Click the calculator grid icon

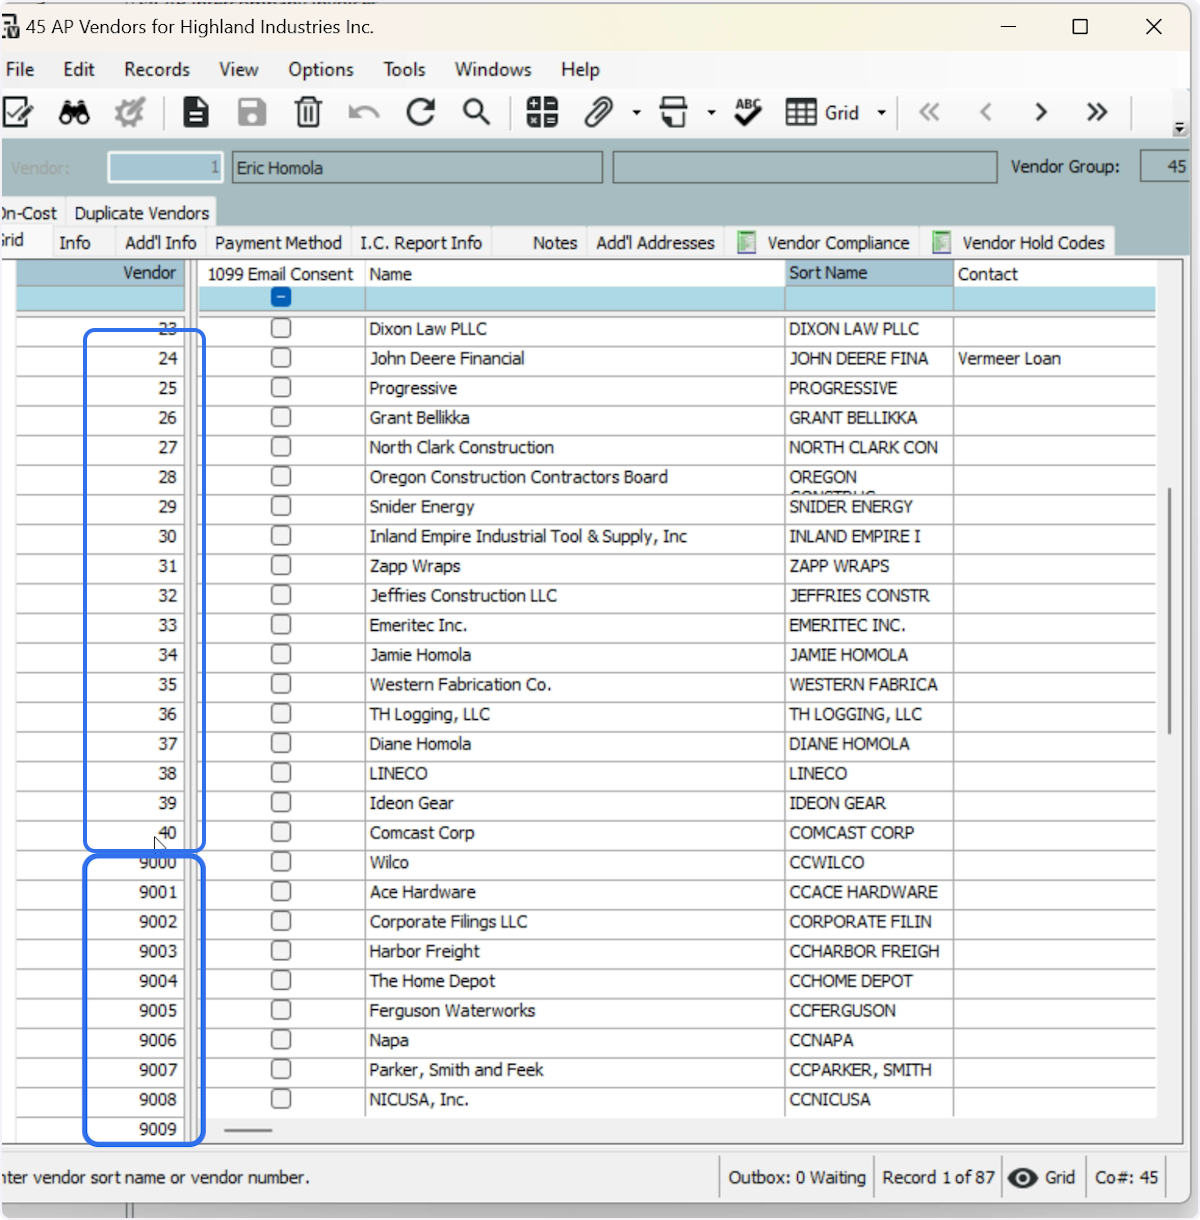[542, 112]
